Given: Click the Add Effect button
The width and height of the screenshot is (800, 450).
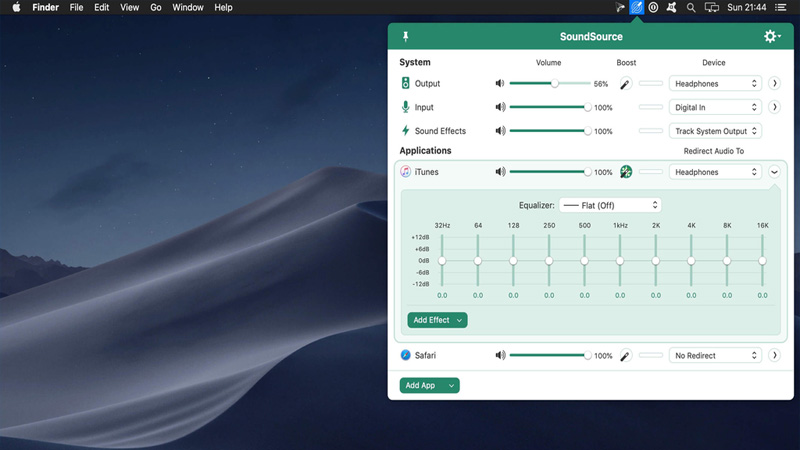Looking at the screenshot, I should tap(437, 320).
